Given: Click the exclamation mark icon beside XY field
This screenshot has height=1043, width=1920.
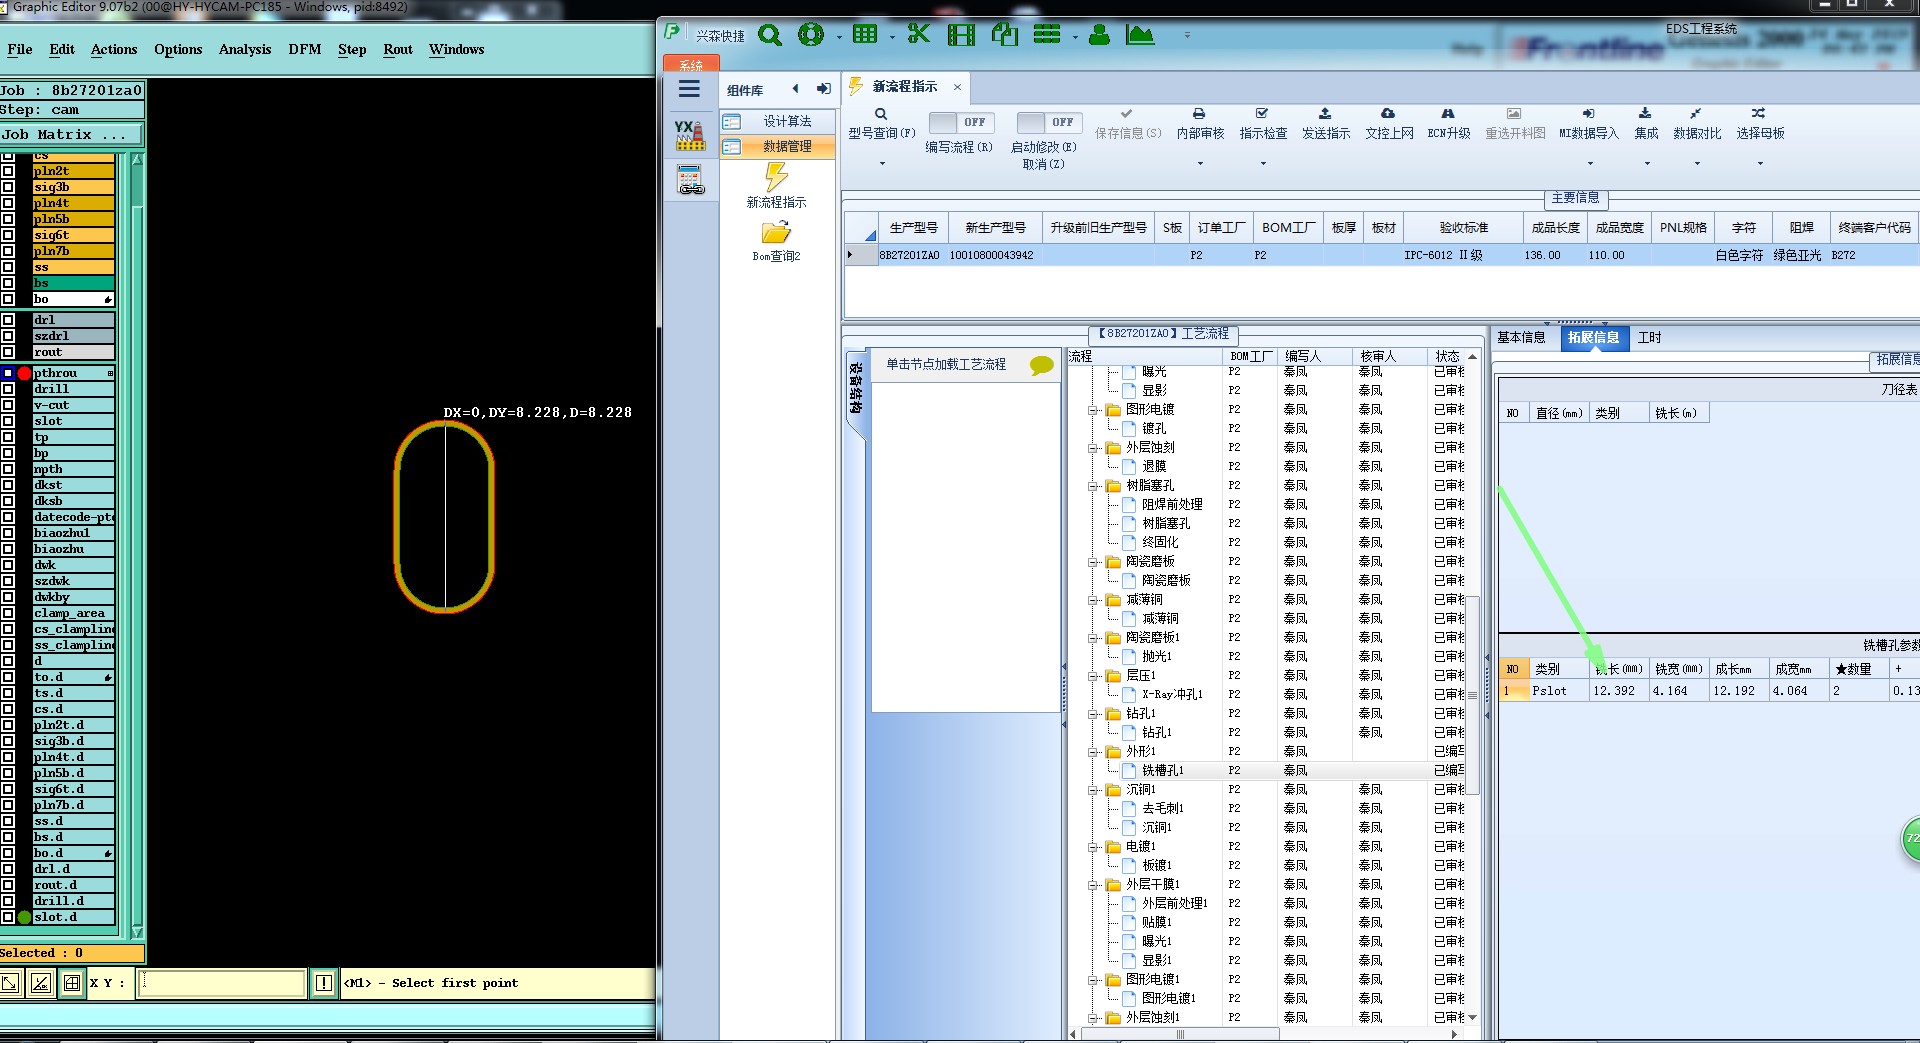Looking at the screenshot, I should pyautogui.click(x=324, y=983).
